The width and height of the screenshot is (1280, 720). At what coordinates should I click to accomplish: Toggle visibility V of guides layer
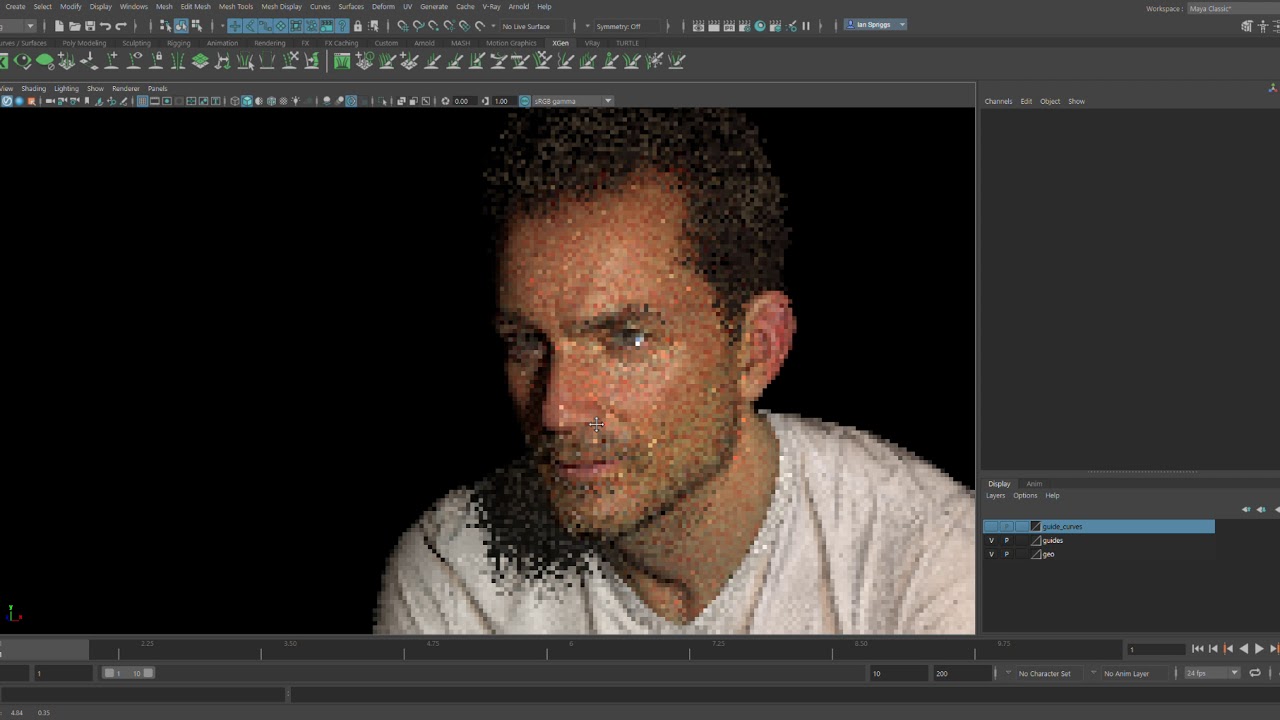coord(991,540)
